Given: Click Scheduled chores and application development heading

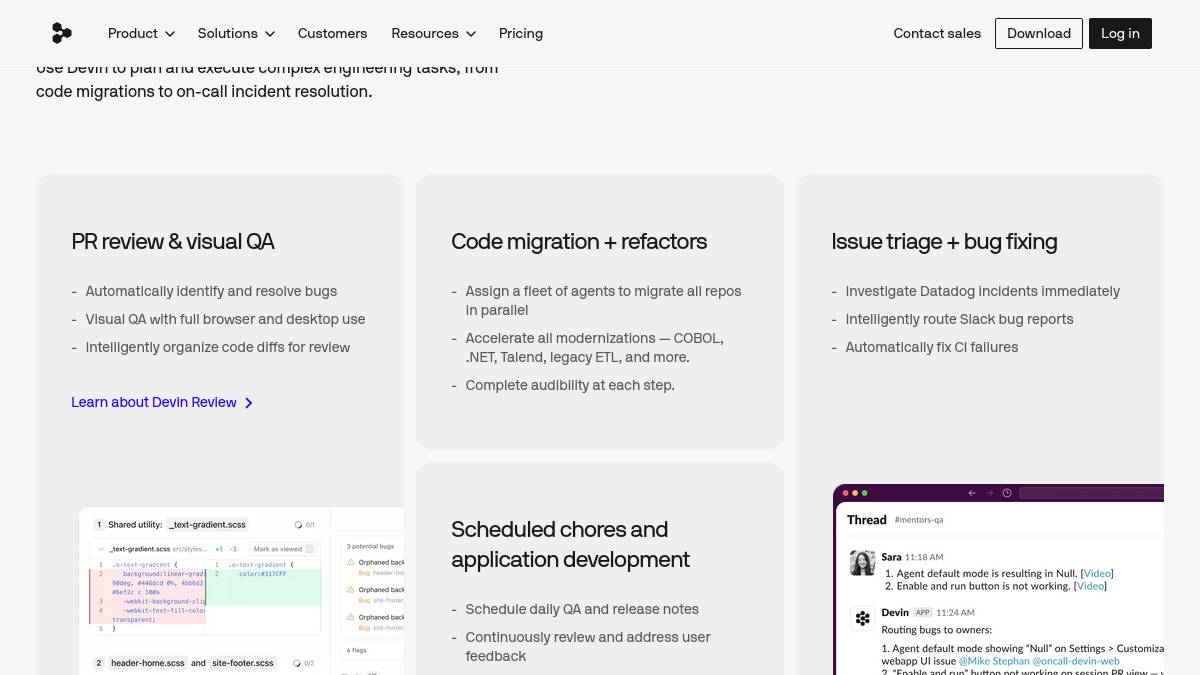Looking at the screenshot, I should click(570, 544).
